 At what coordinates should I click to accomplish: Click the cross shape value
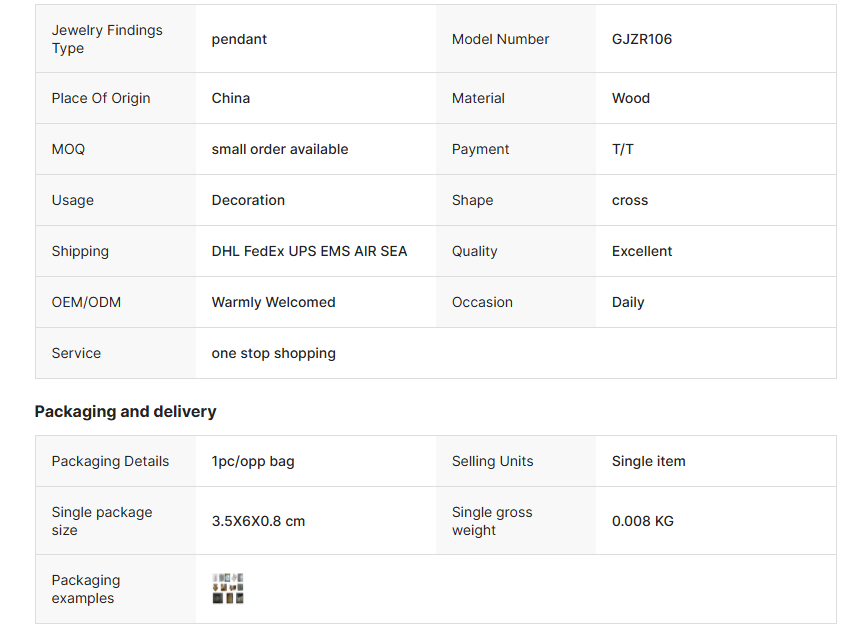pyautogui.click(x=630, y=200)
